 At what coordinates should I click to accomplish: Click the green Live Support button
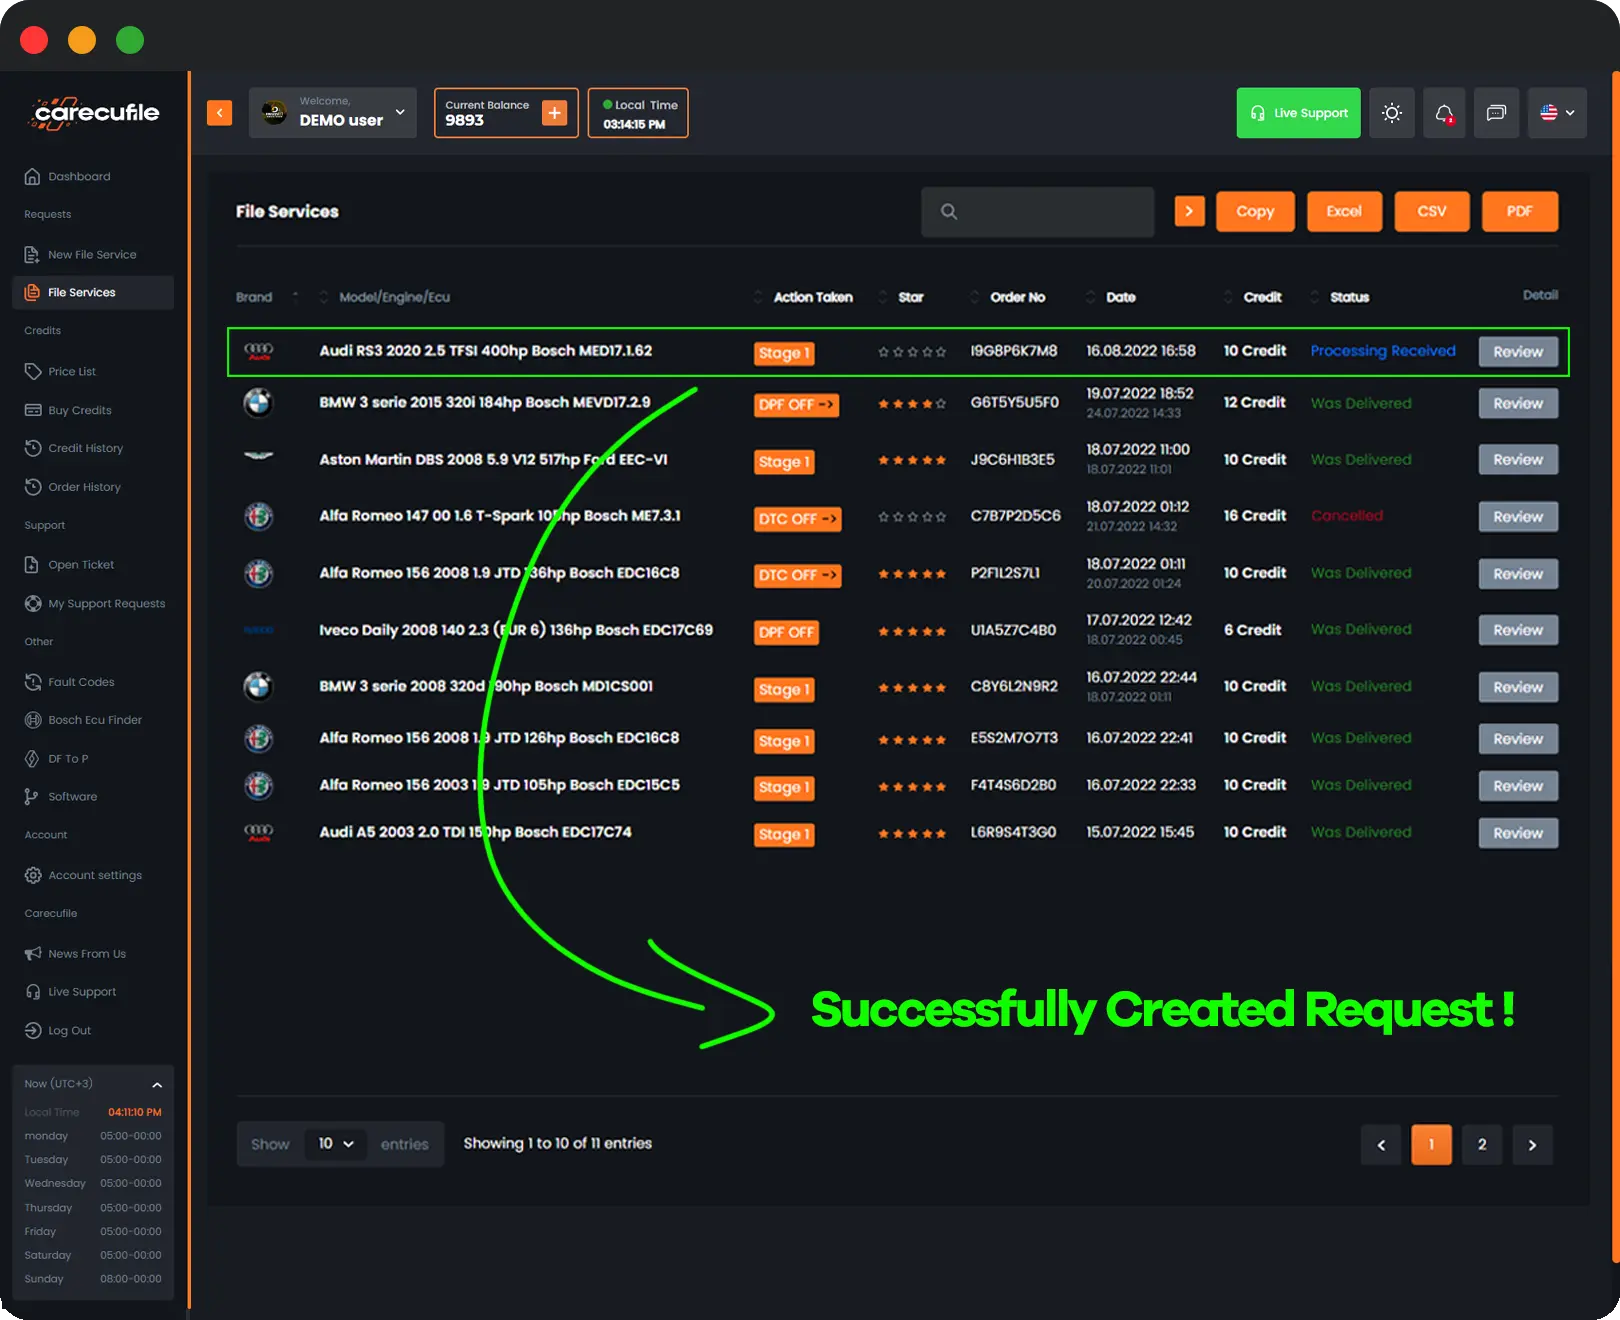(1298, 113)
